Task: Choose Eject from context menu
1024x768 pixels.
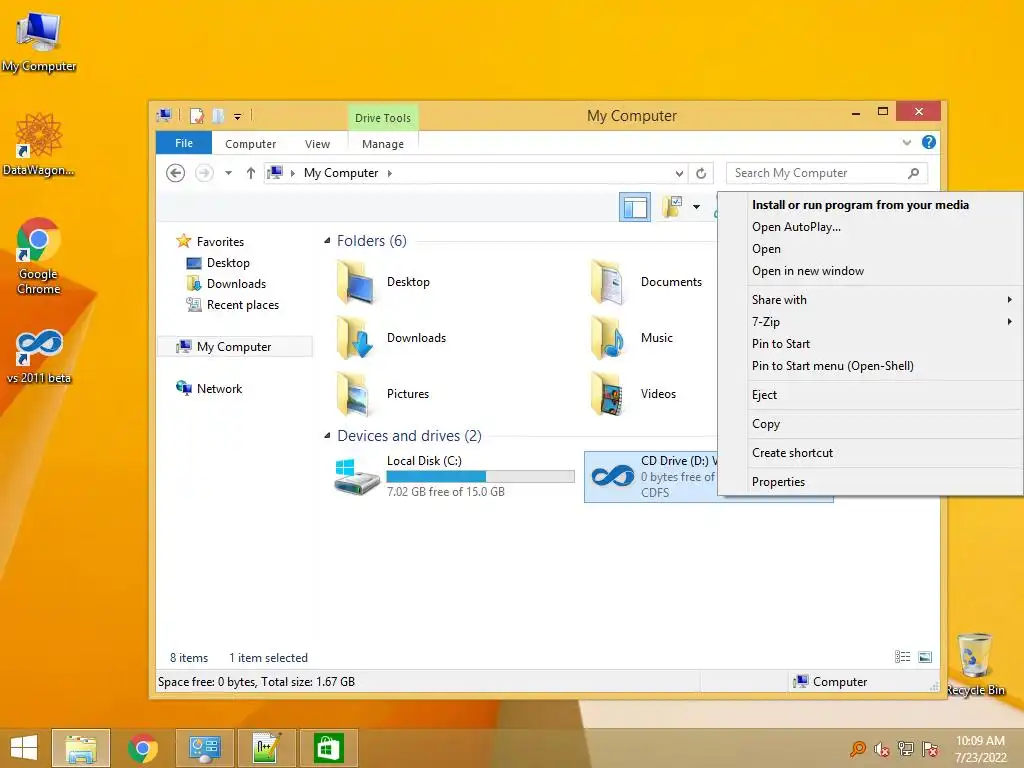Action: [886, 394]
